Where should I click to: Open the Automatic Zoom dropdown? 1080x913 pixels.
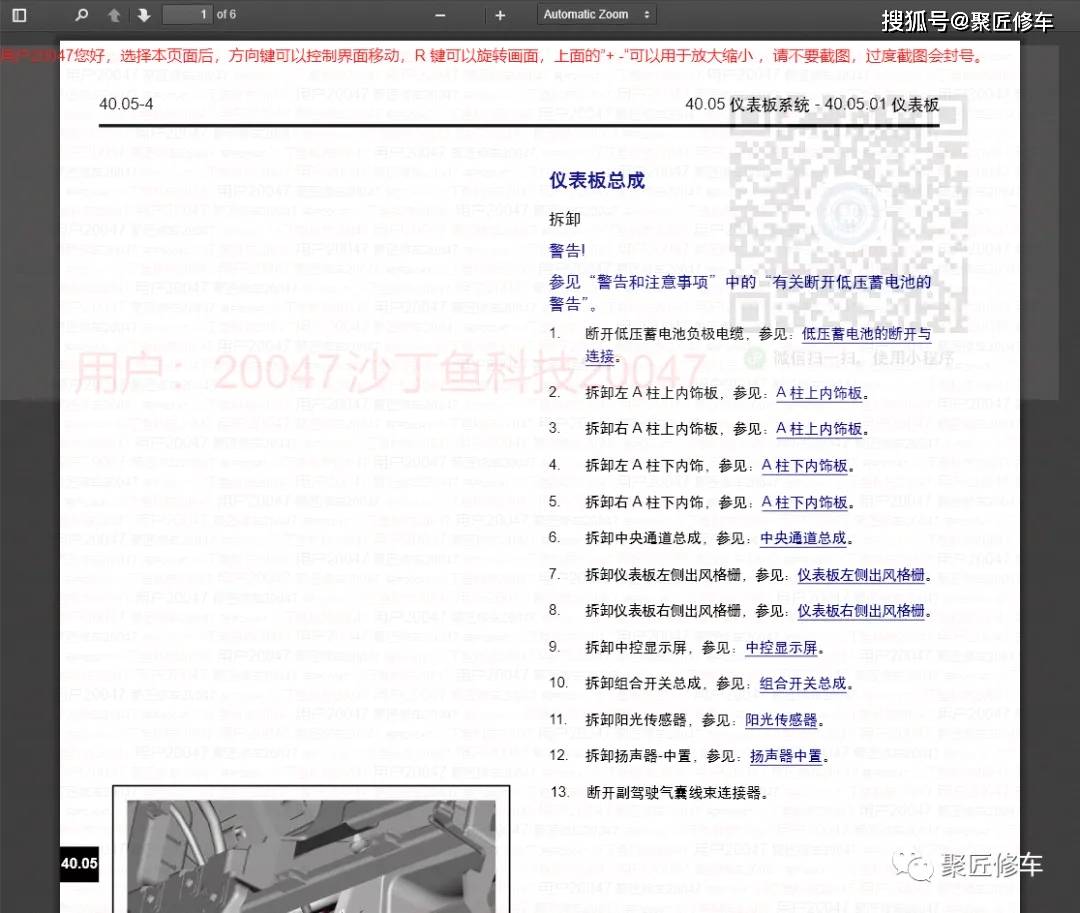point(597,15)
